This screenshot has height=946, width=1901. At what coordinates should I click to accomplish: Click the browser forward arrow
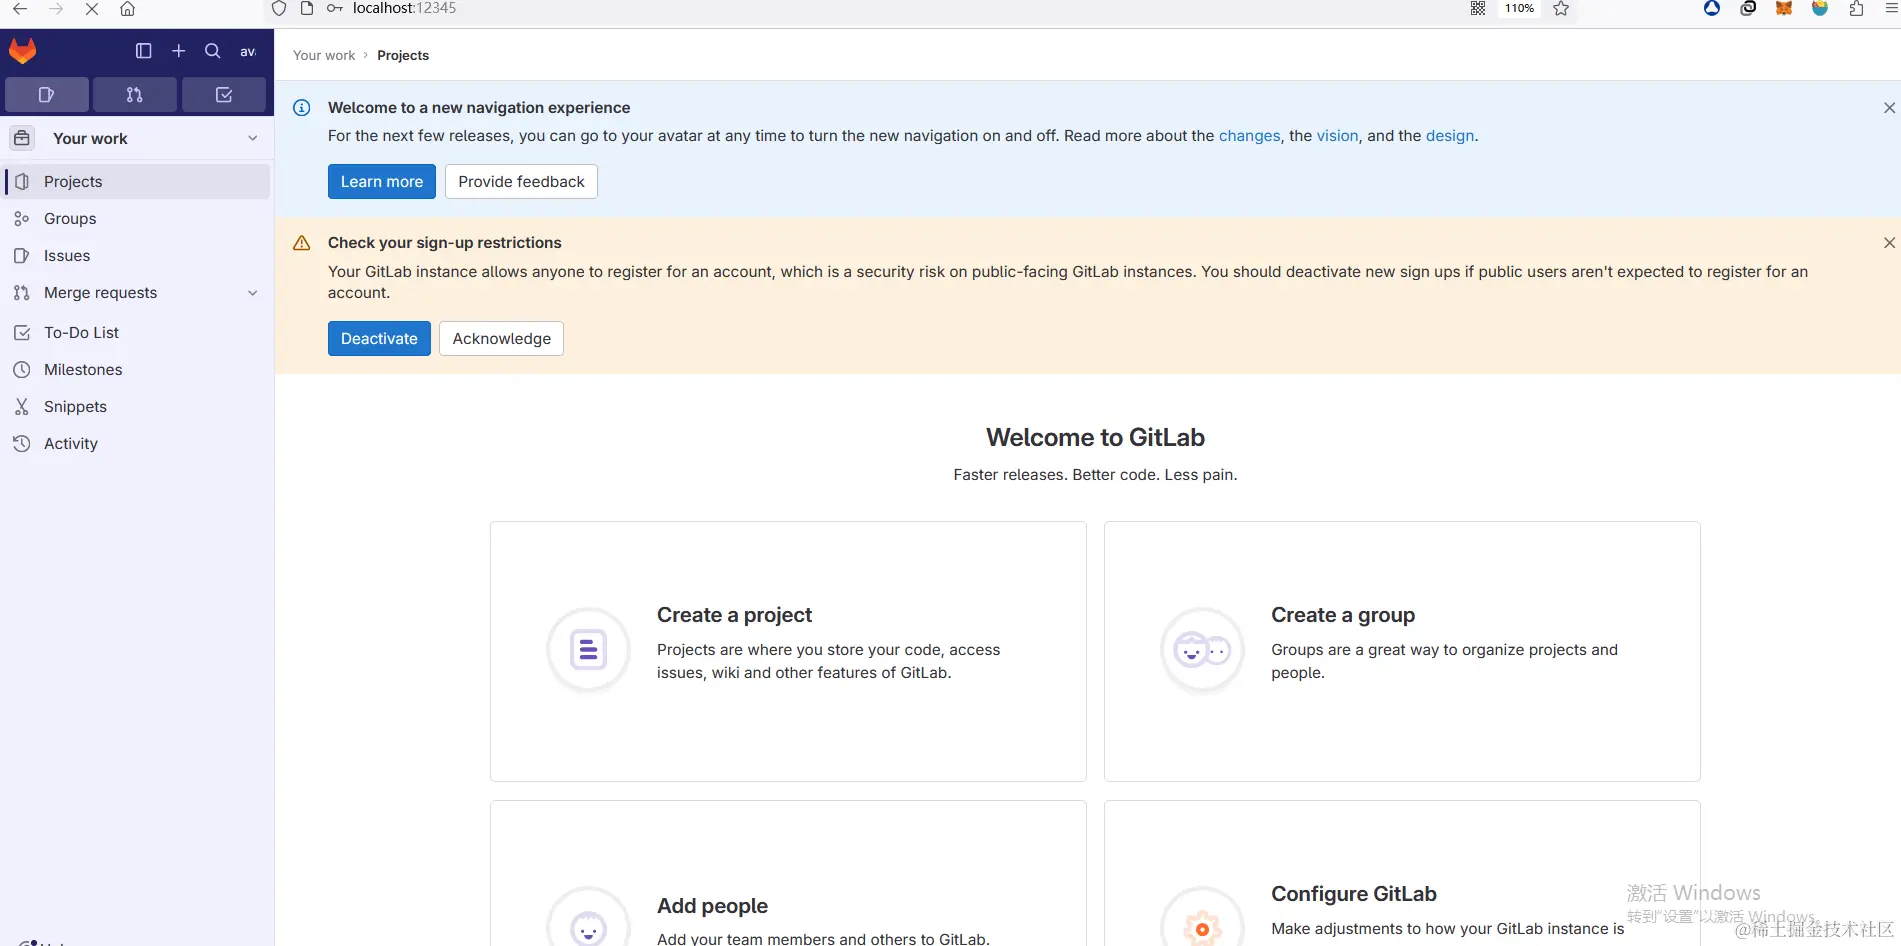coord(56,9)
